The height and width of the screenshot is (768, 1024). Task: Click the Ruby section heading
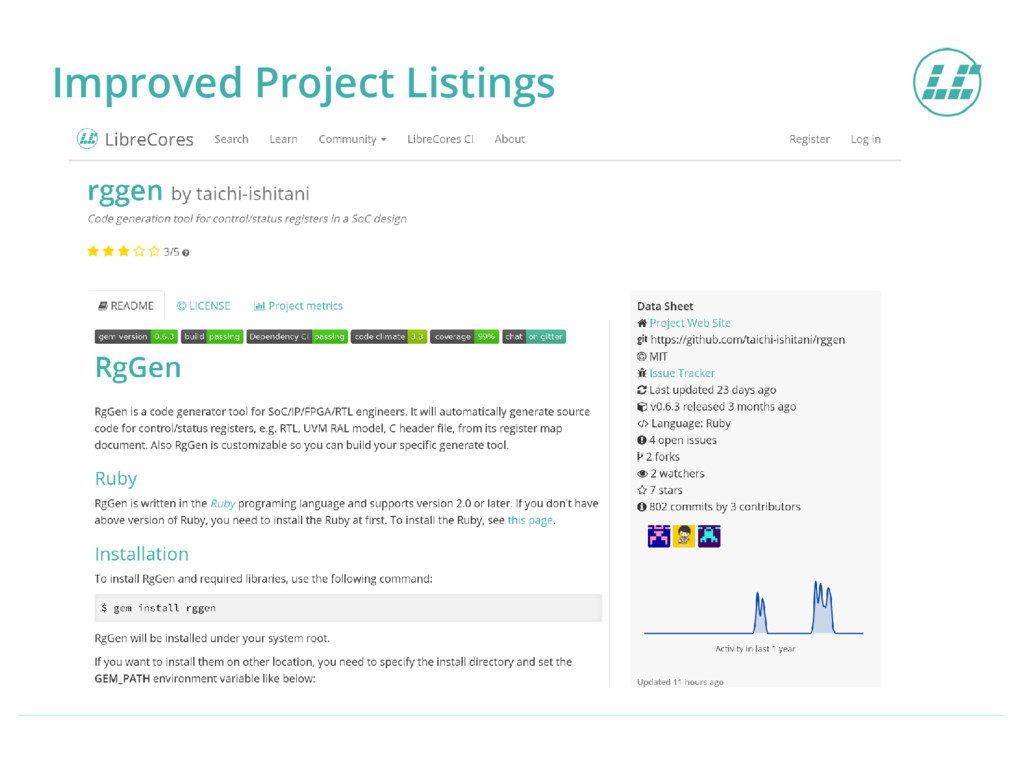(x=116, y=479)
